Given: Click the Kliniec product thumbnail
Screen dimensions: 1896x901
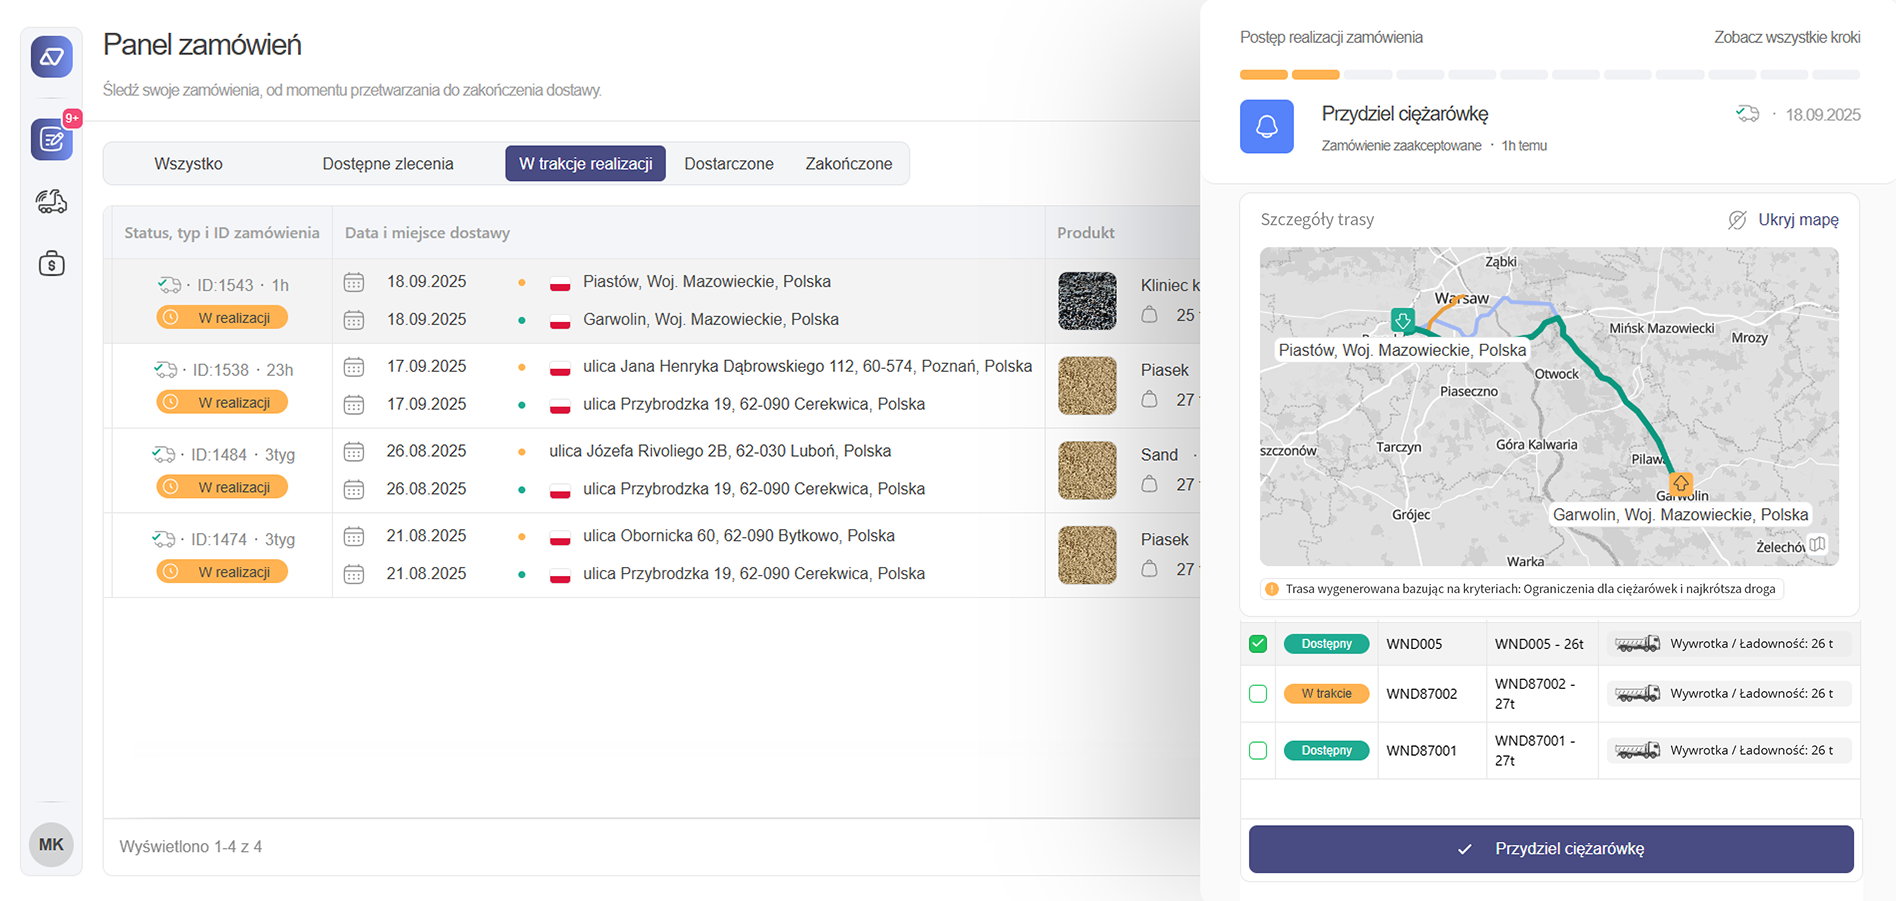Looking at the screenshot, I should click(1087, 301).
